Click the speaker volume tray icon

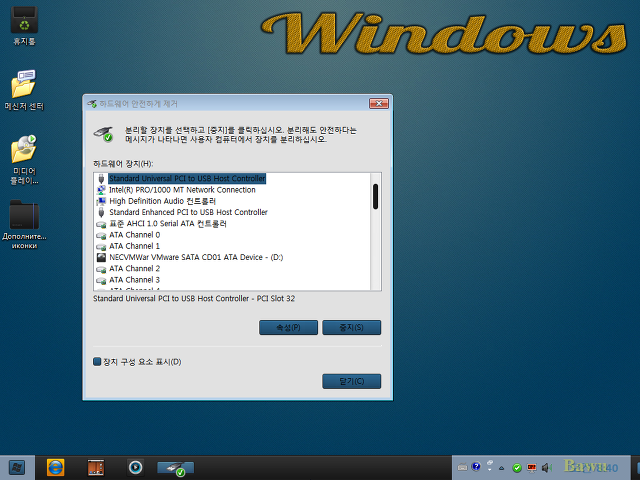tap(546, 468)
